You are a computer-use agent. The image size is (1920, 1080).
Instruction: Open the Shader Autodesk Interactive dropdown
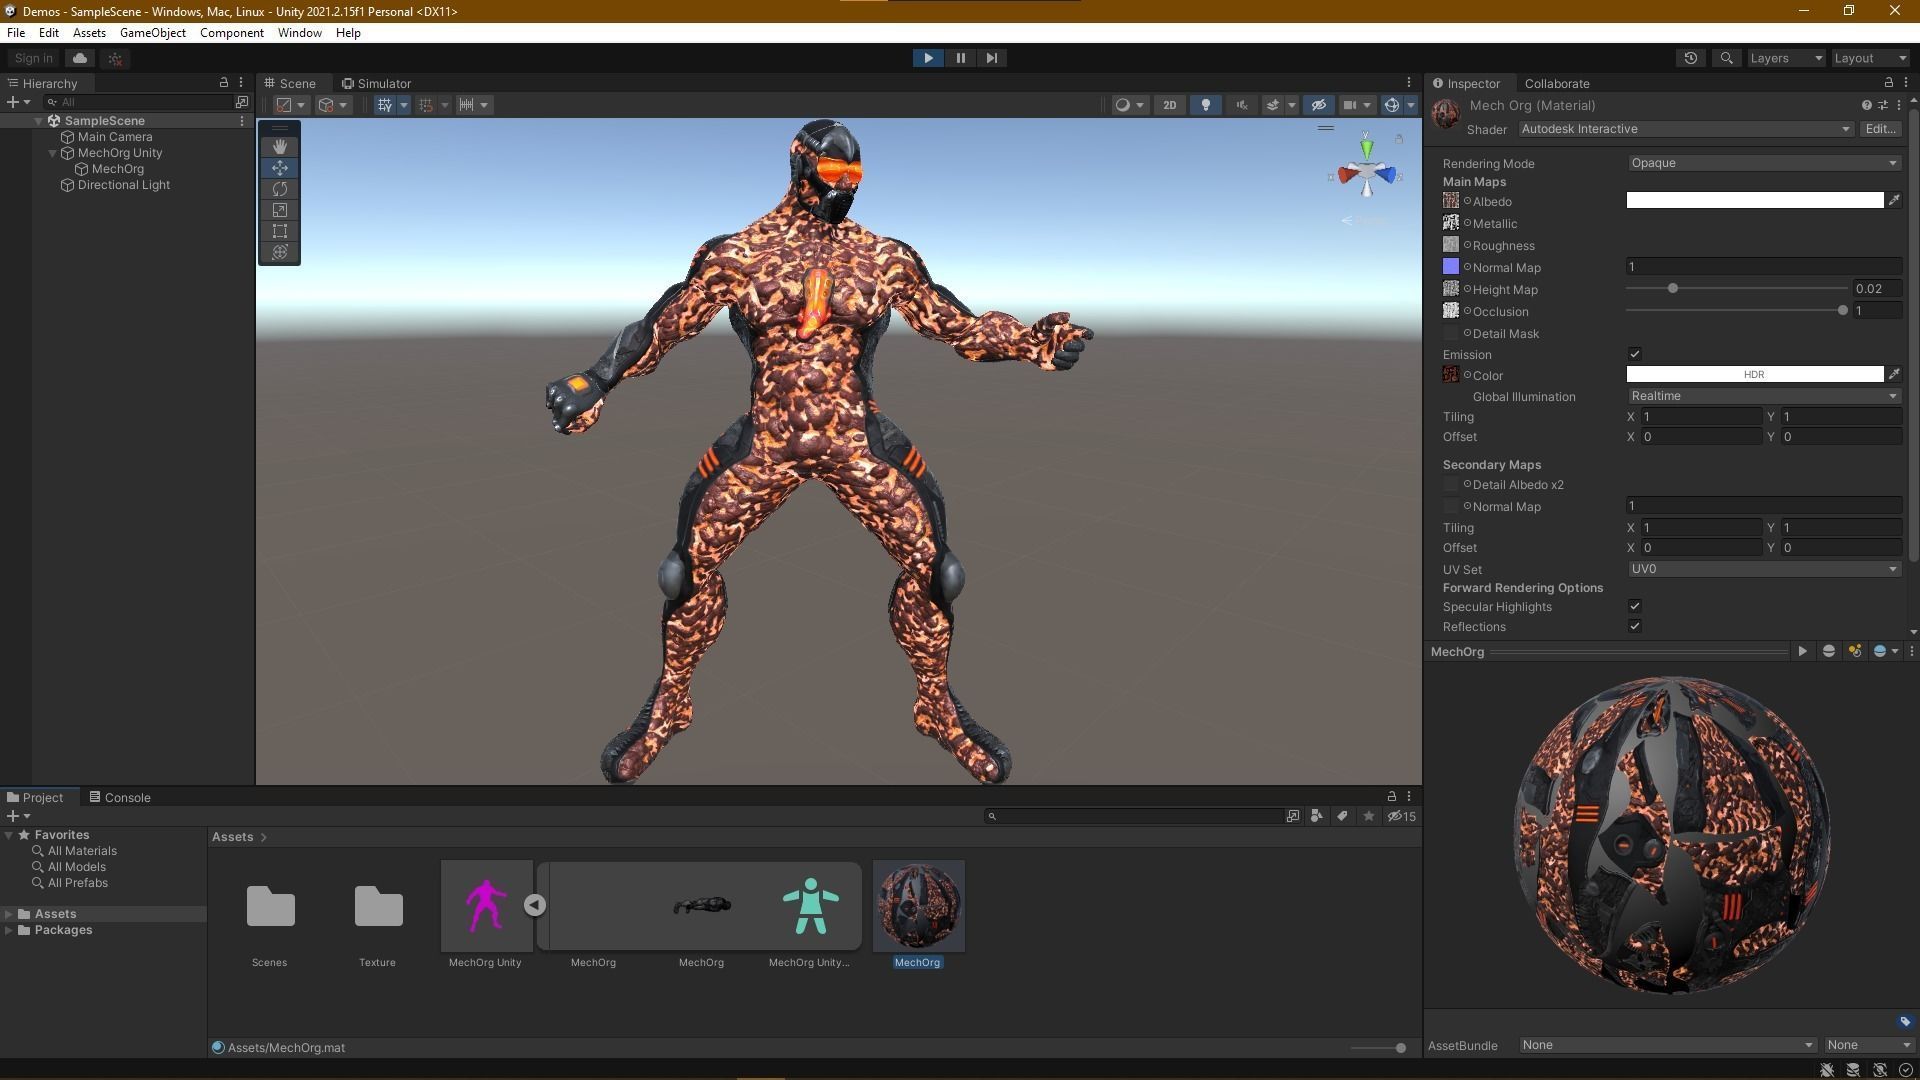1685,129
